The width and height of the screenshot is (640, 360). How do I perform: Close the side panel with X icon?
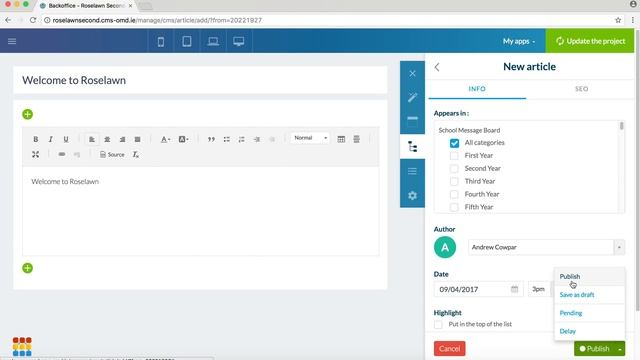(x=412, y=73)
